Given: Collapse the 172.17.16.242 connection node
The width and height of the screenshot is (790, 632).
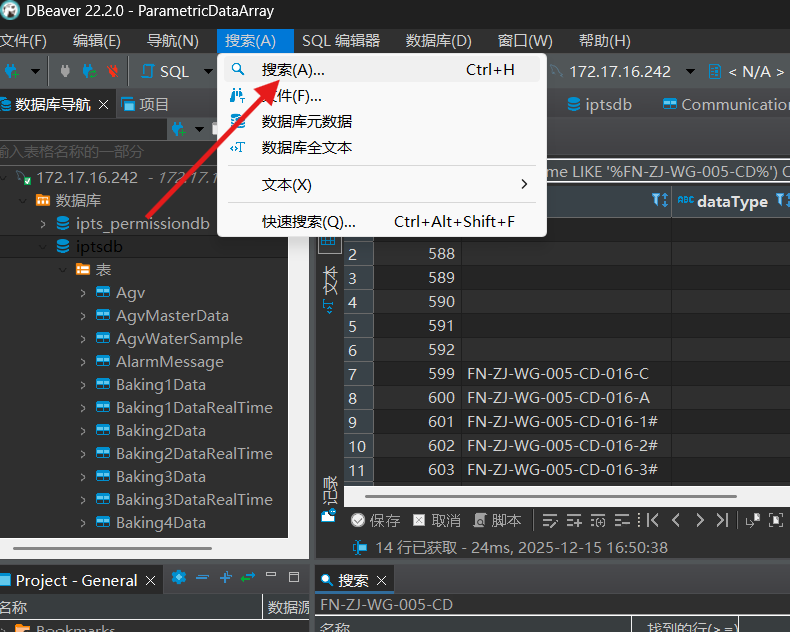Looking at the screenshot, I should point(5,177).
